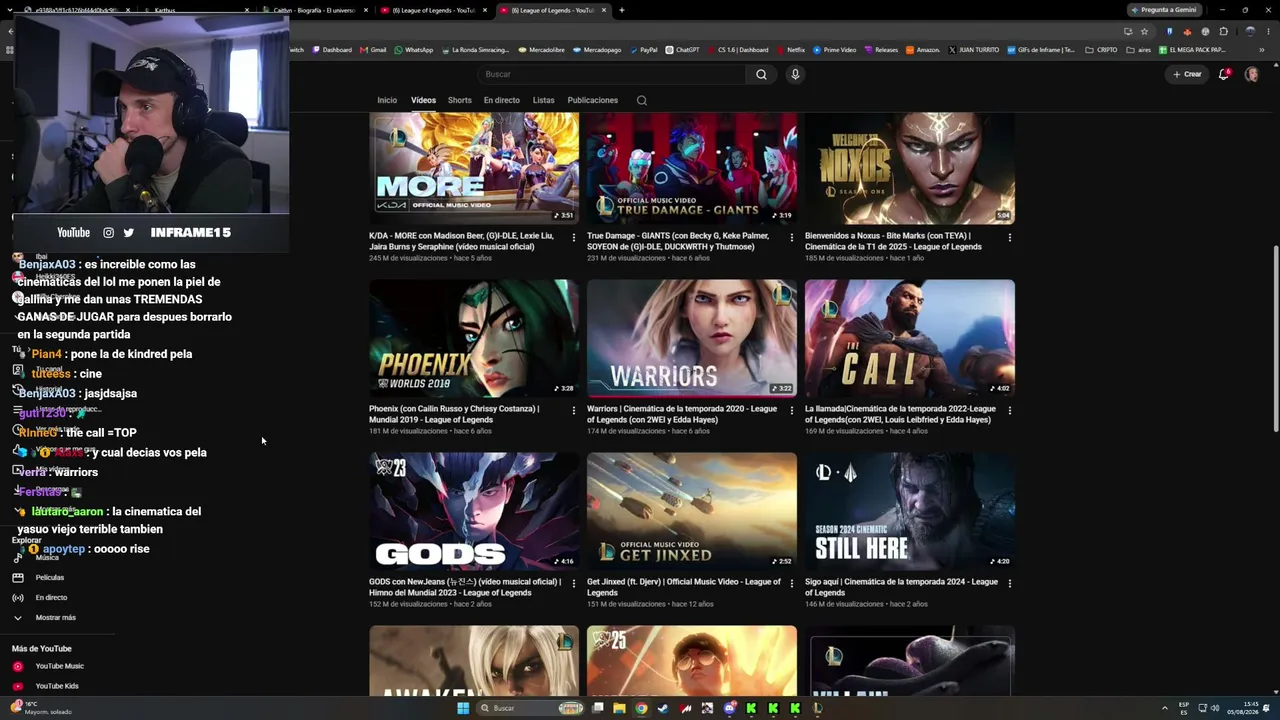Click the Windows taskbar search box

pyautogui.click(x=530, y=708)
